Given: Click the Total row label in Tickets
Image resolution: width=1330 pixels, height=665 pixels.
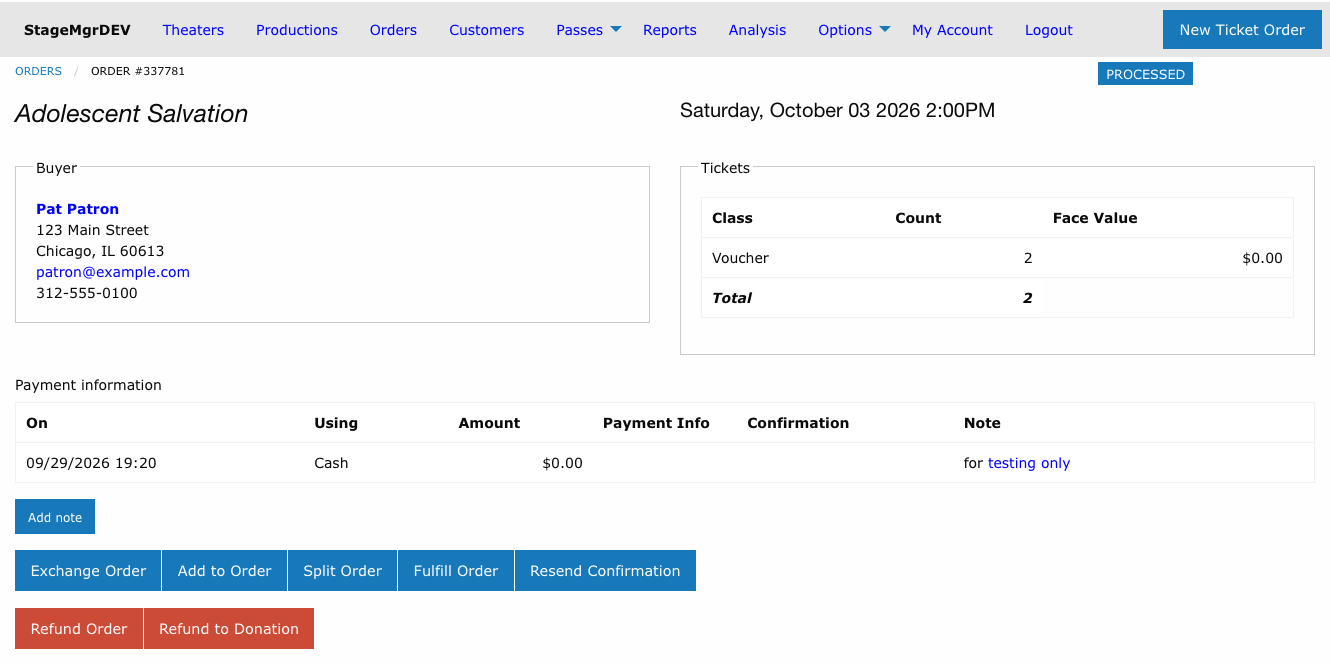Looking at the screenshot, I should 732,298.
